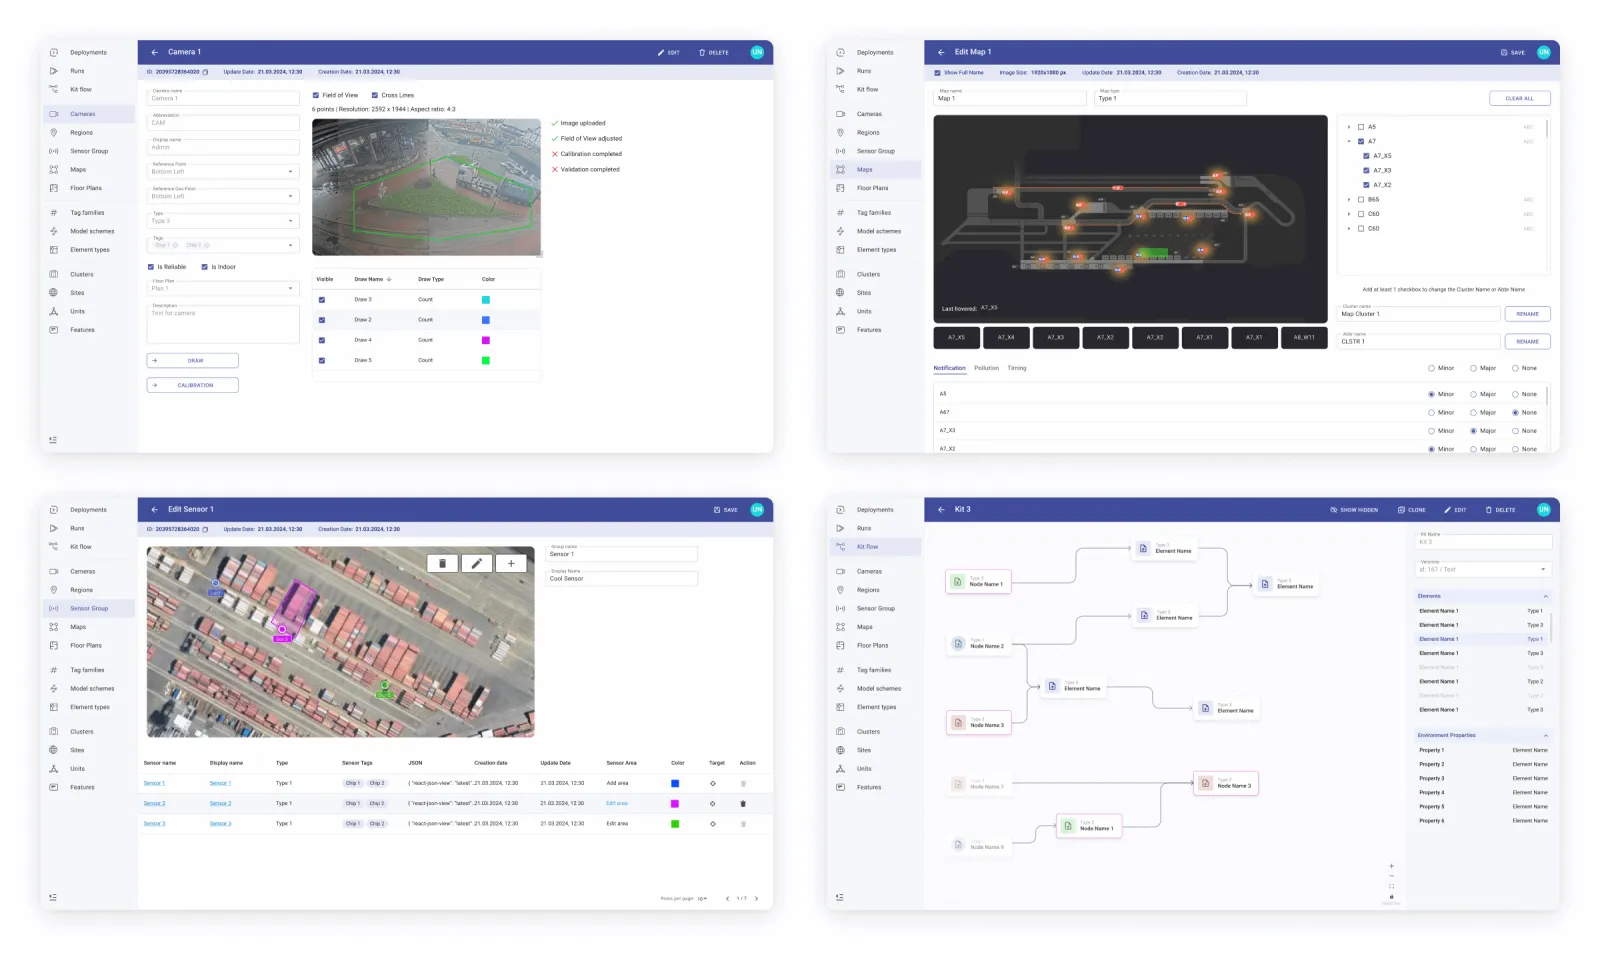1600x955 pixels.
Task: Open Sensor Group icon in Edit Sensor 1 sidebar
Action: [x=54, y=608]
